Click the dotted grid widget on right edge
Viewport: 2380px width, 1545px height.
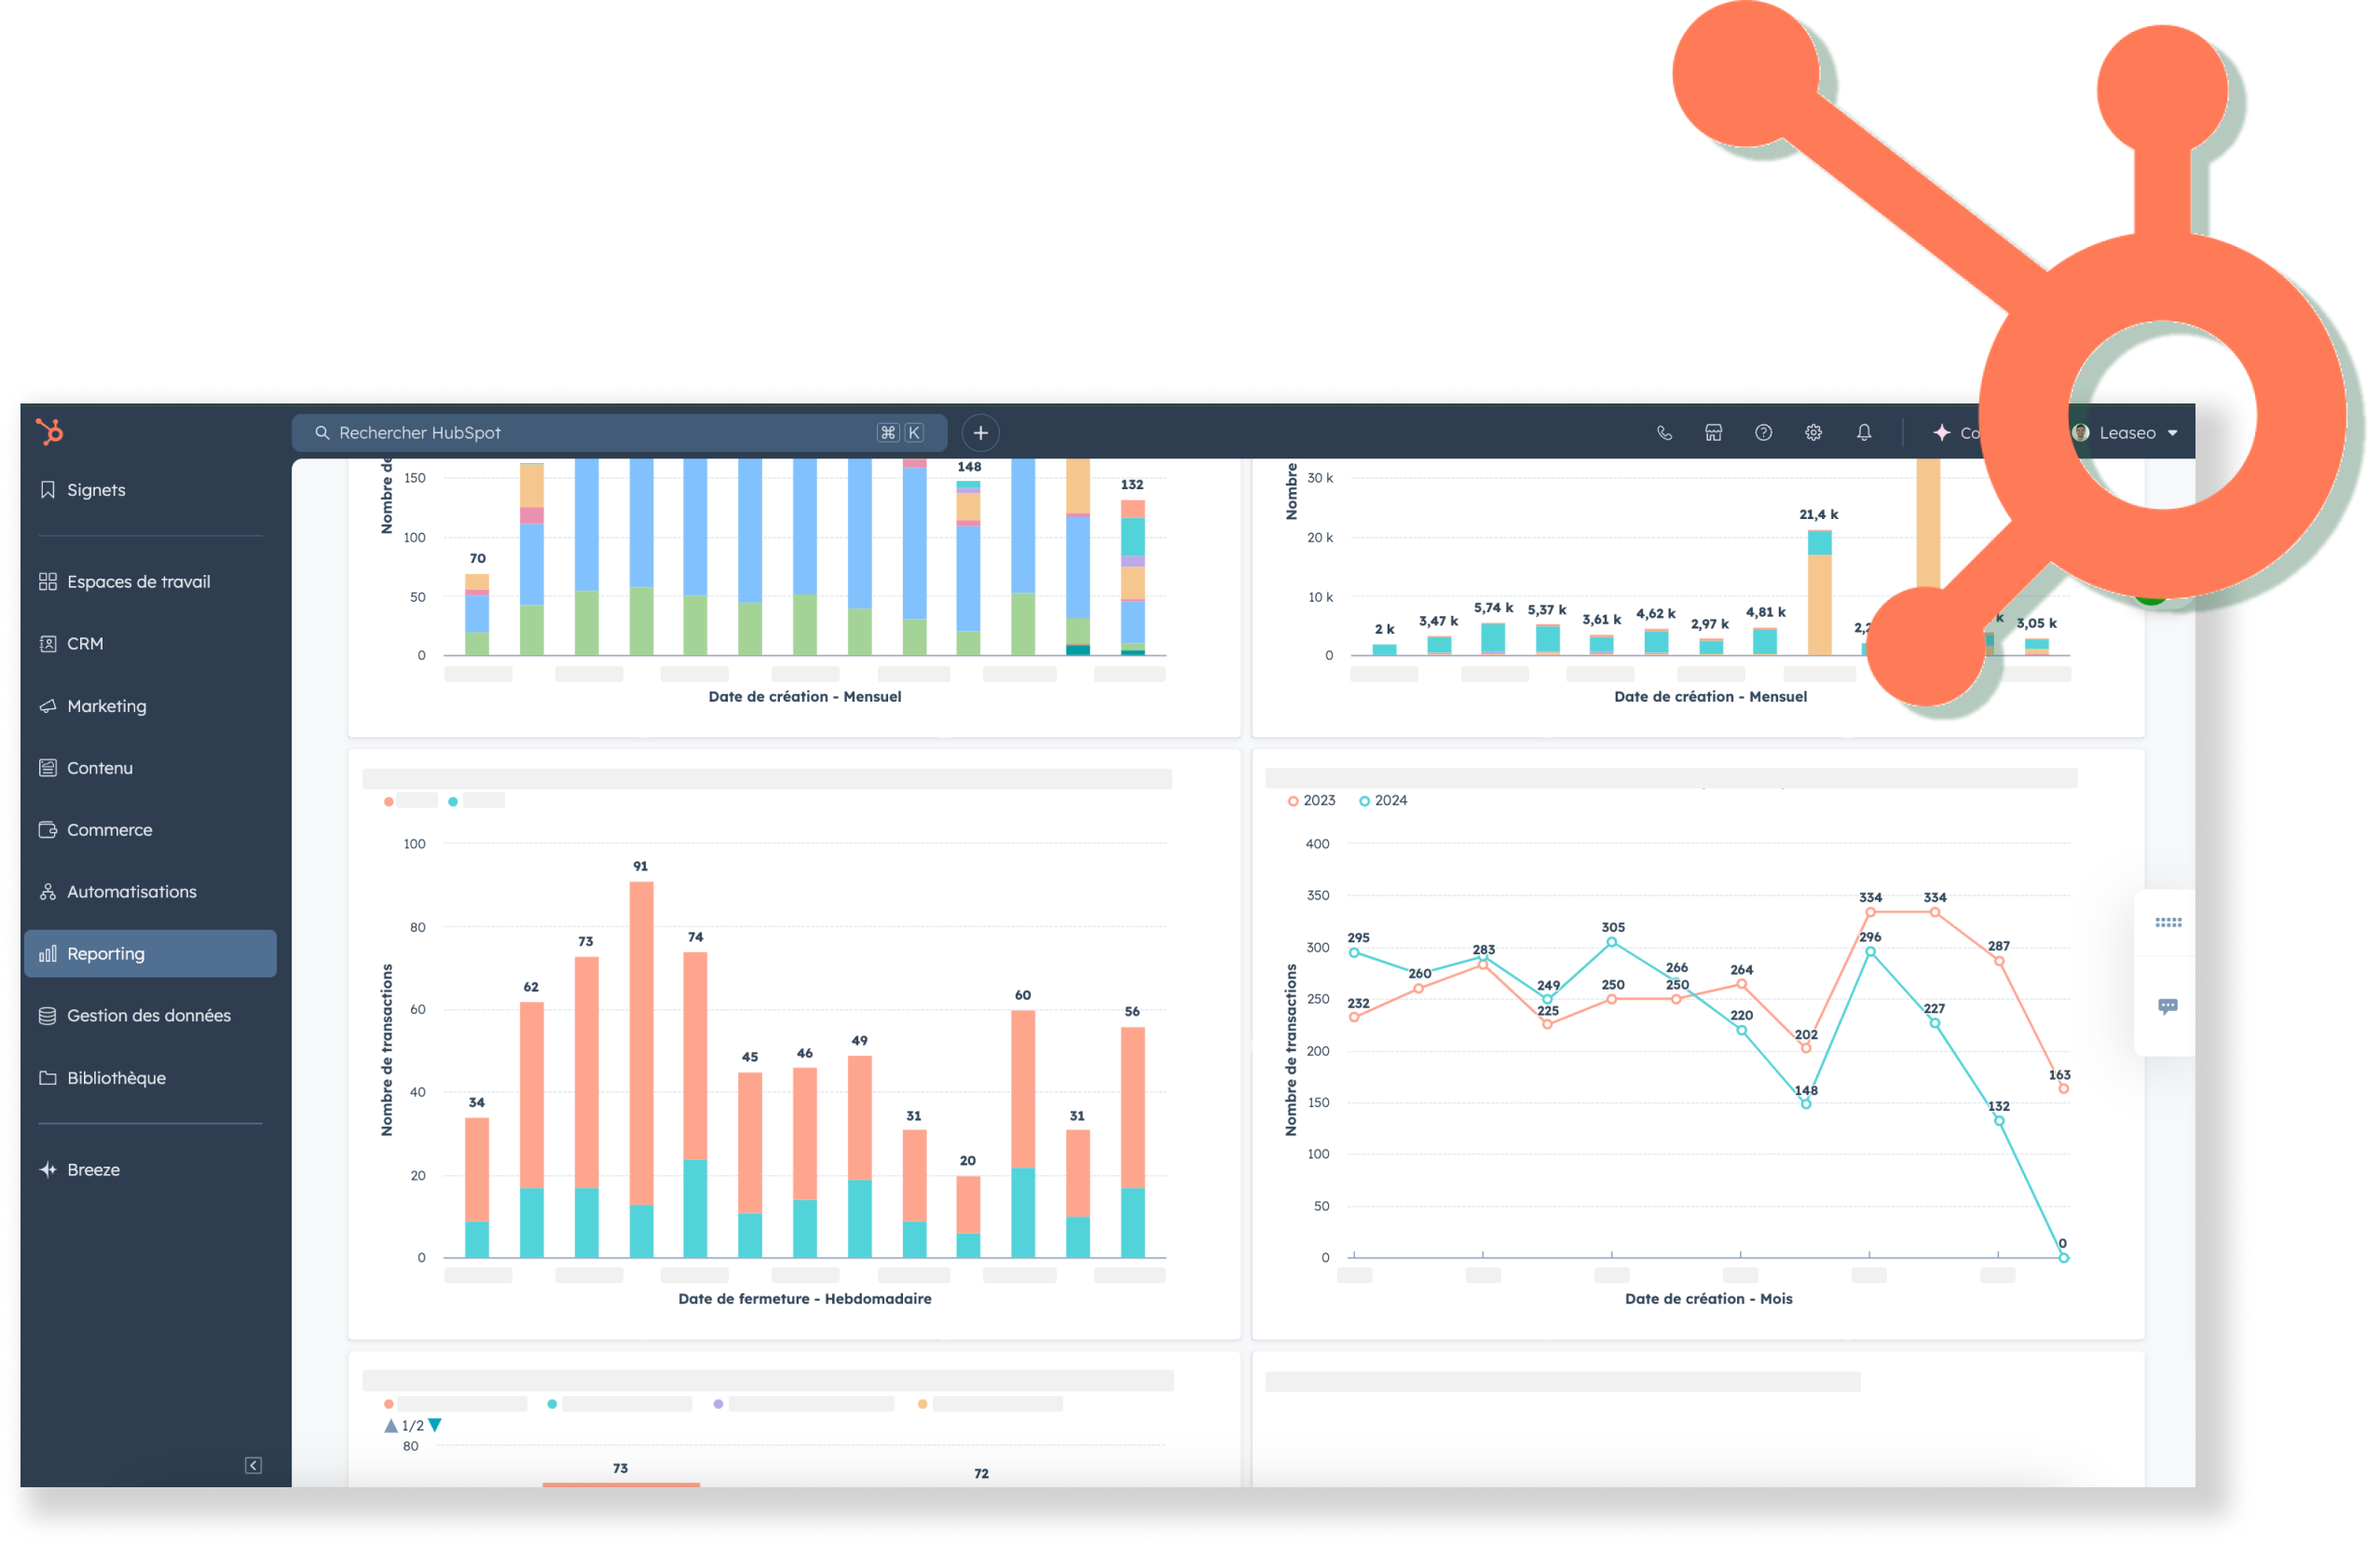[2167, 923]
